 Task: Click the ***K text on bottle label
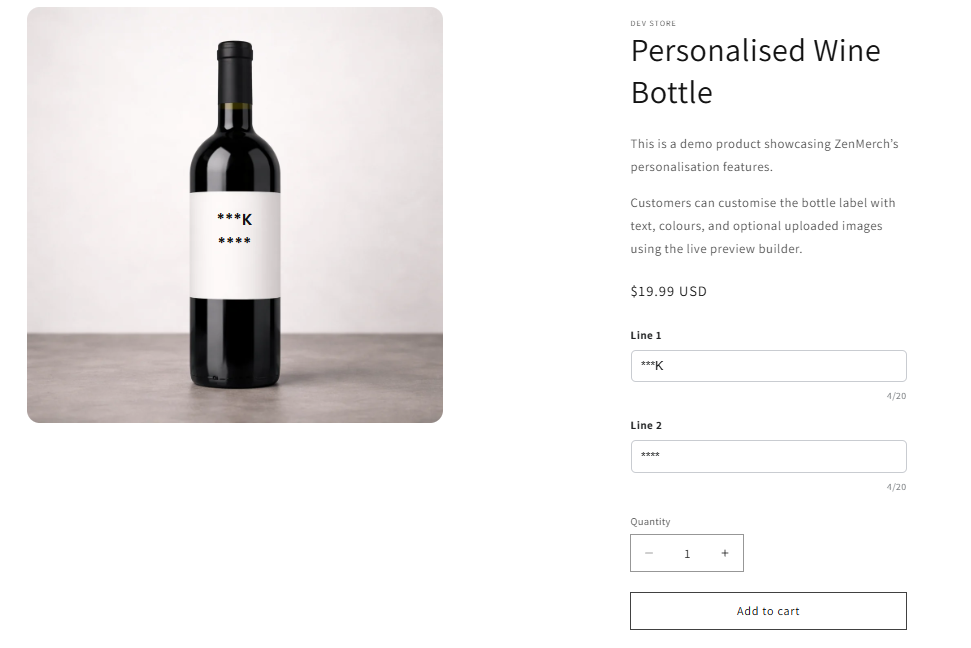click(x=235, y=219)
